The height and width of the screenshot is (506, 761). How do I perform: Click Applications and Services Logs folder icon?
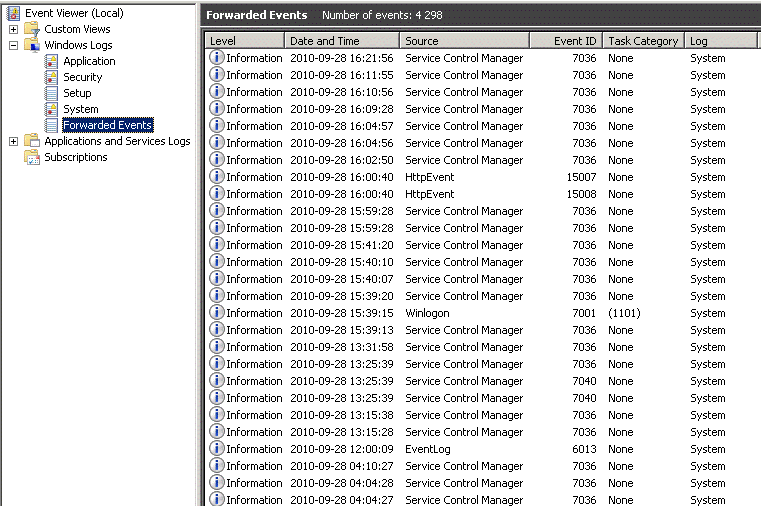[x=32, y=141]
